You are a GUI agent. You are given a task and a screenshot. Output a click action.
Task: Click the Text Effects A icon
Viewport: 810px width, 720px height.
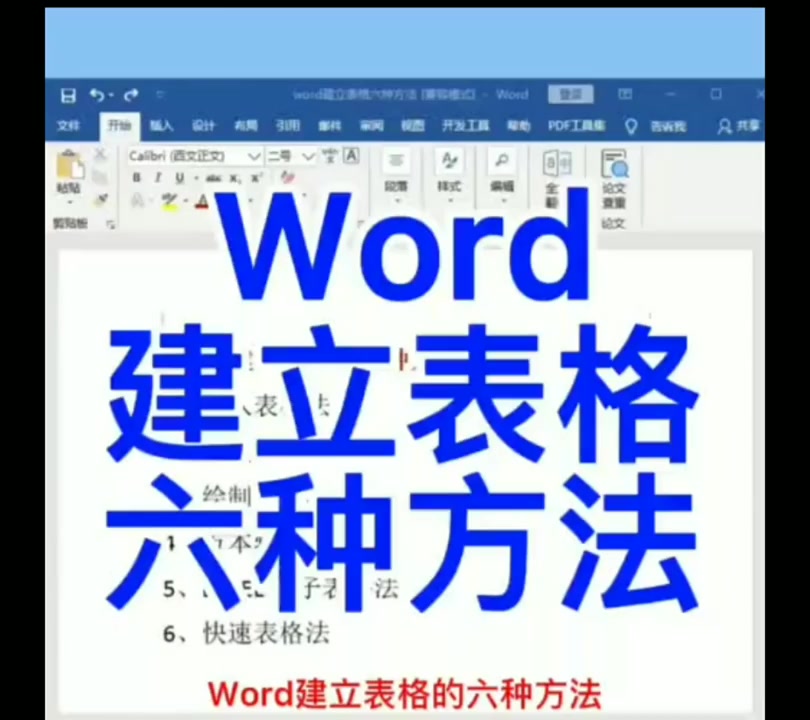point(137,200)
